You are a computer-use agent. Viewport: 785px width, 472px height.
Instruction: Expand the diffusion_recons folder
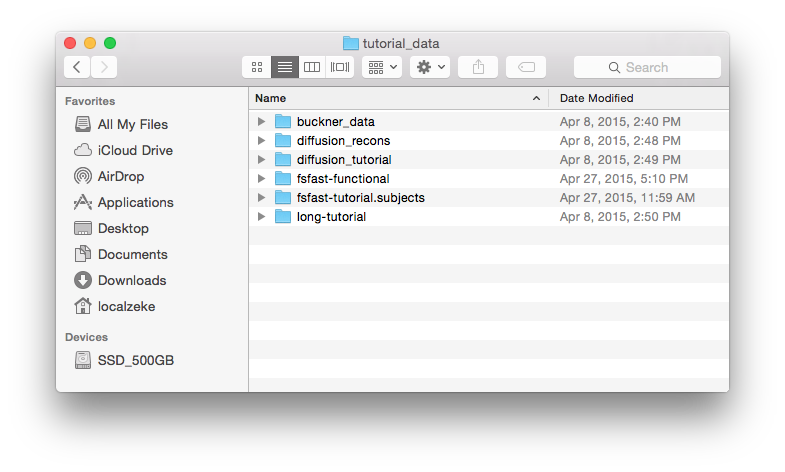(262, 141)
